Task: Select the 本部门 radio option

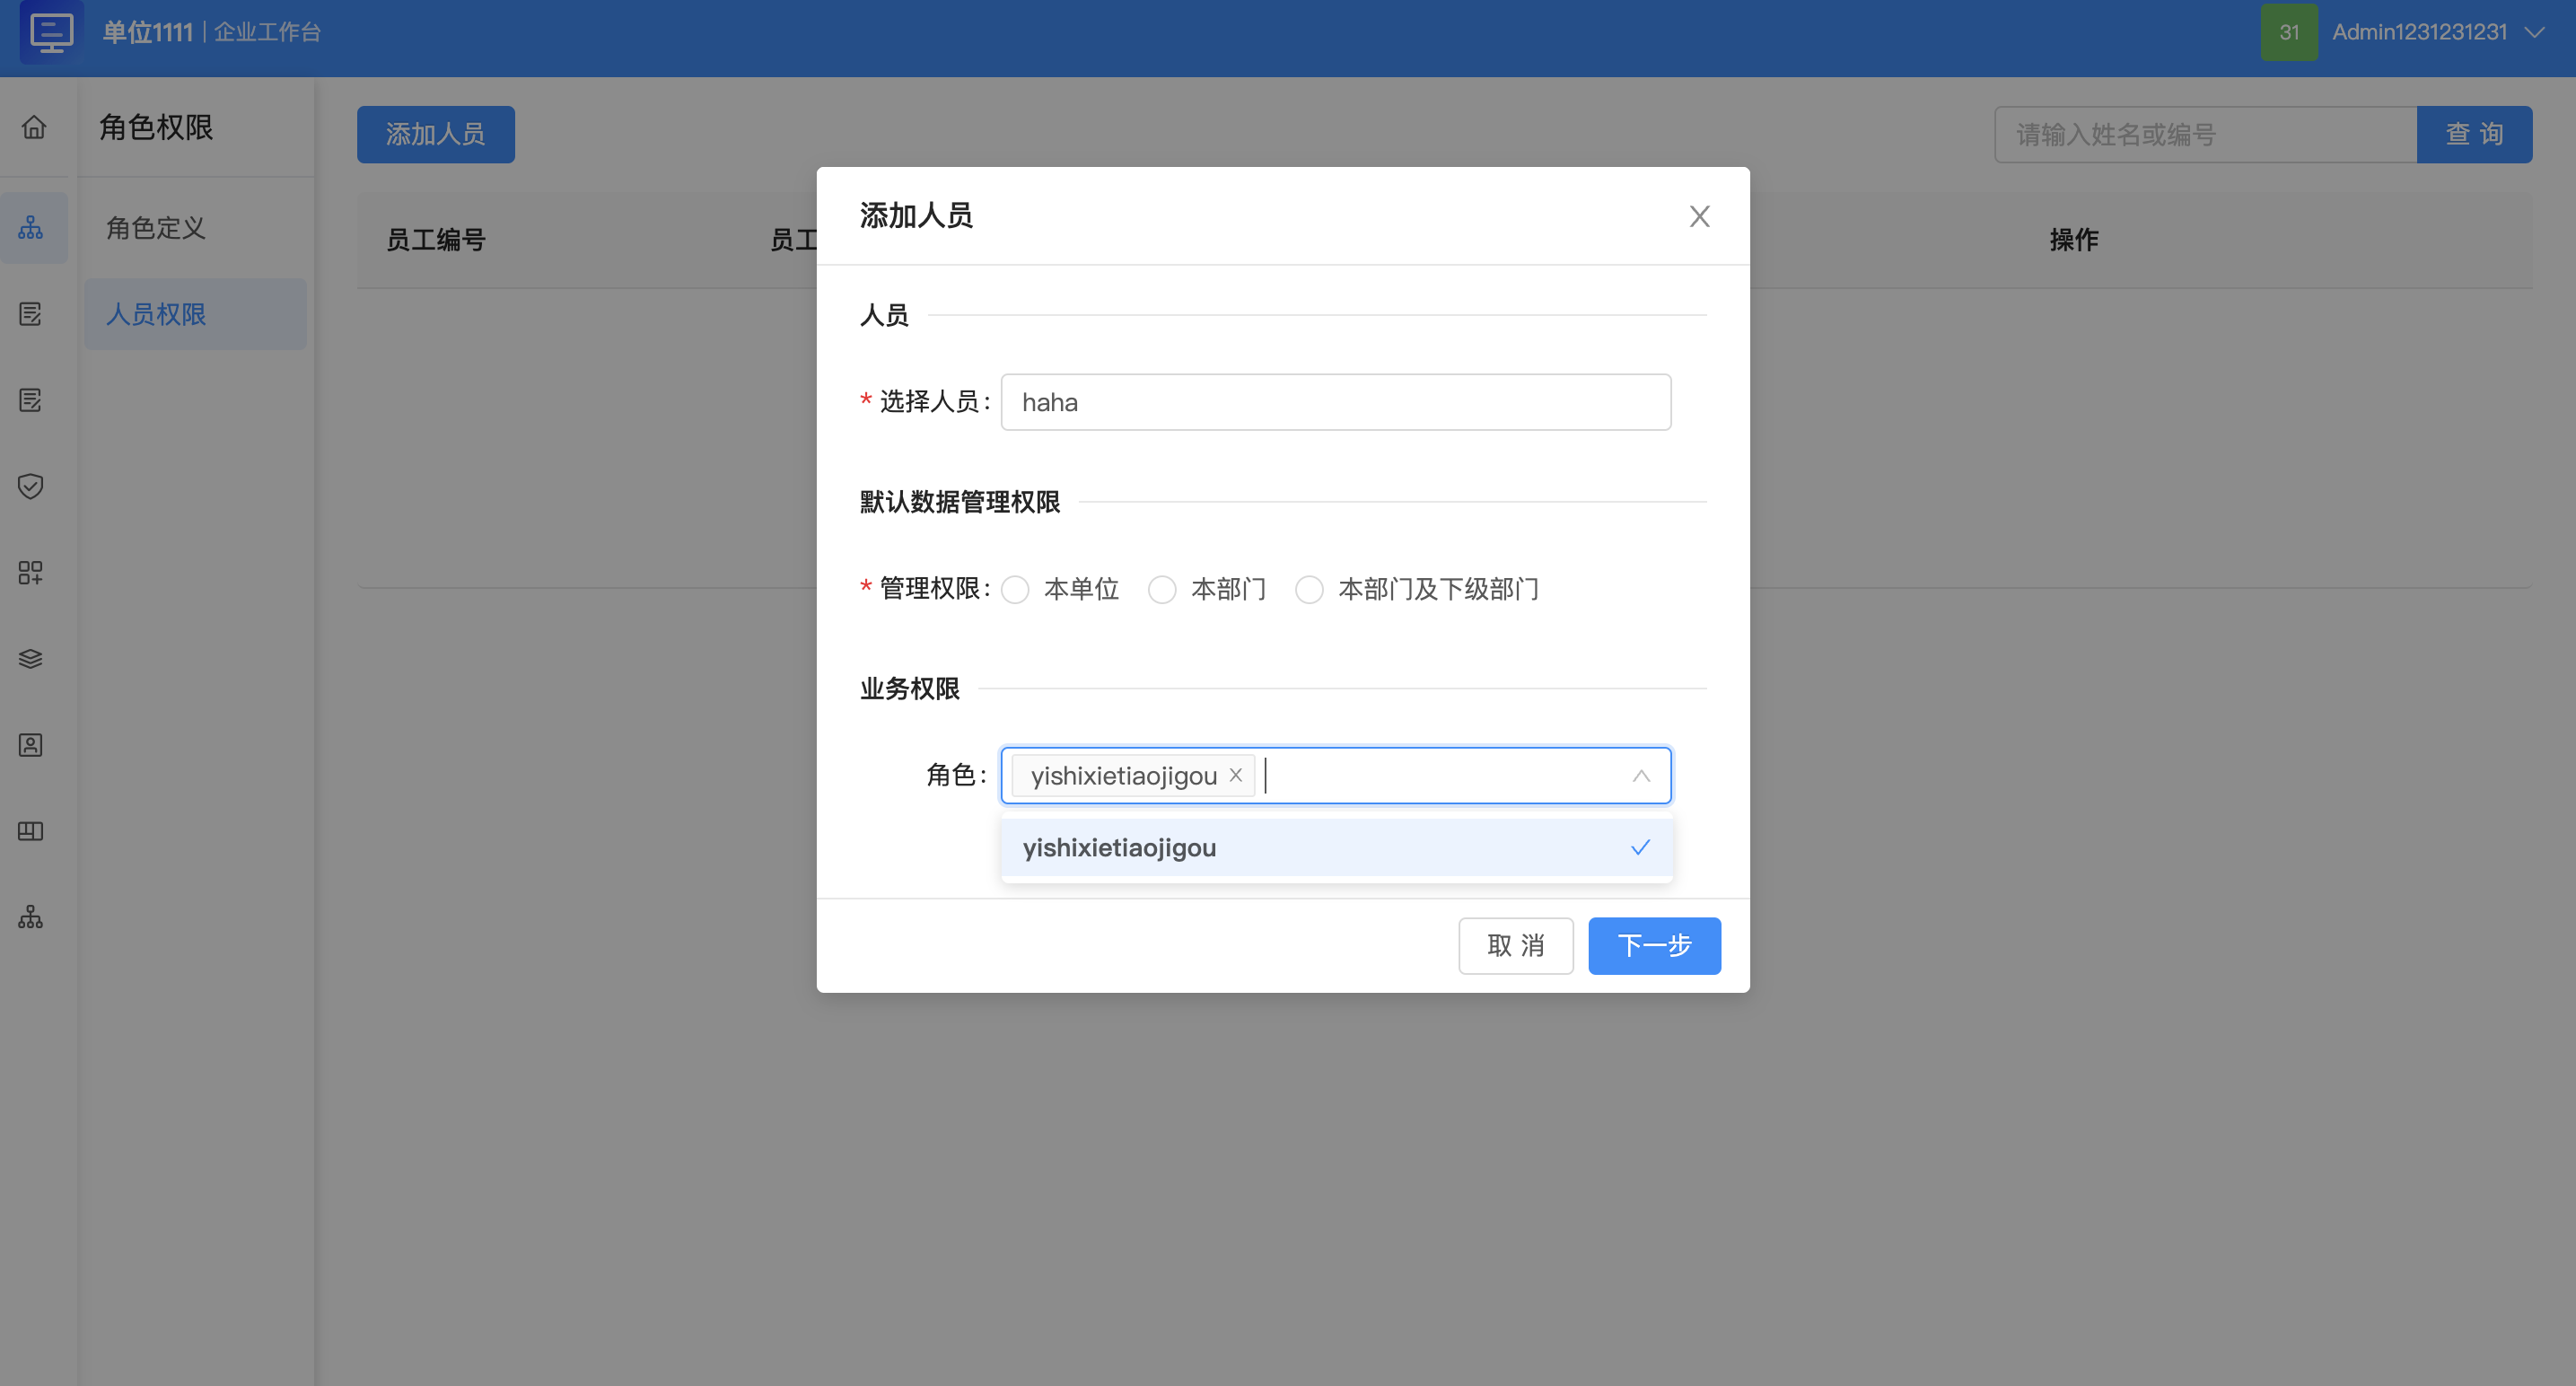Action: coord(1162,589)
